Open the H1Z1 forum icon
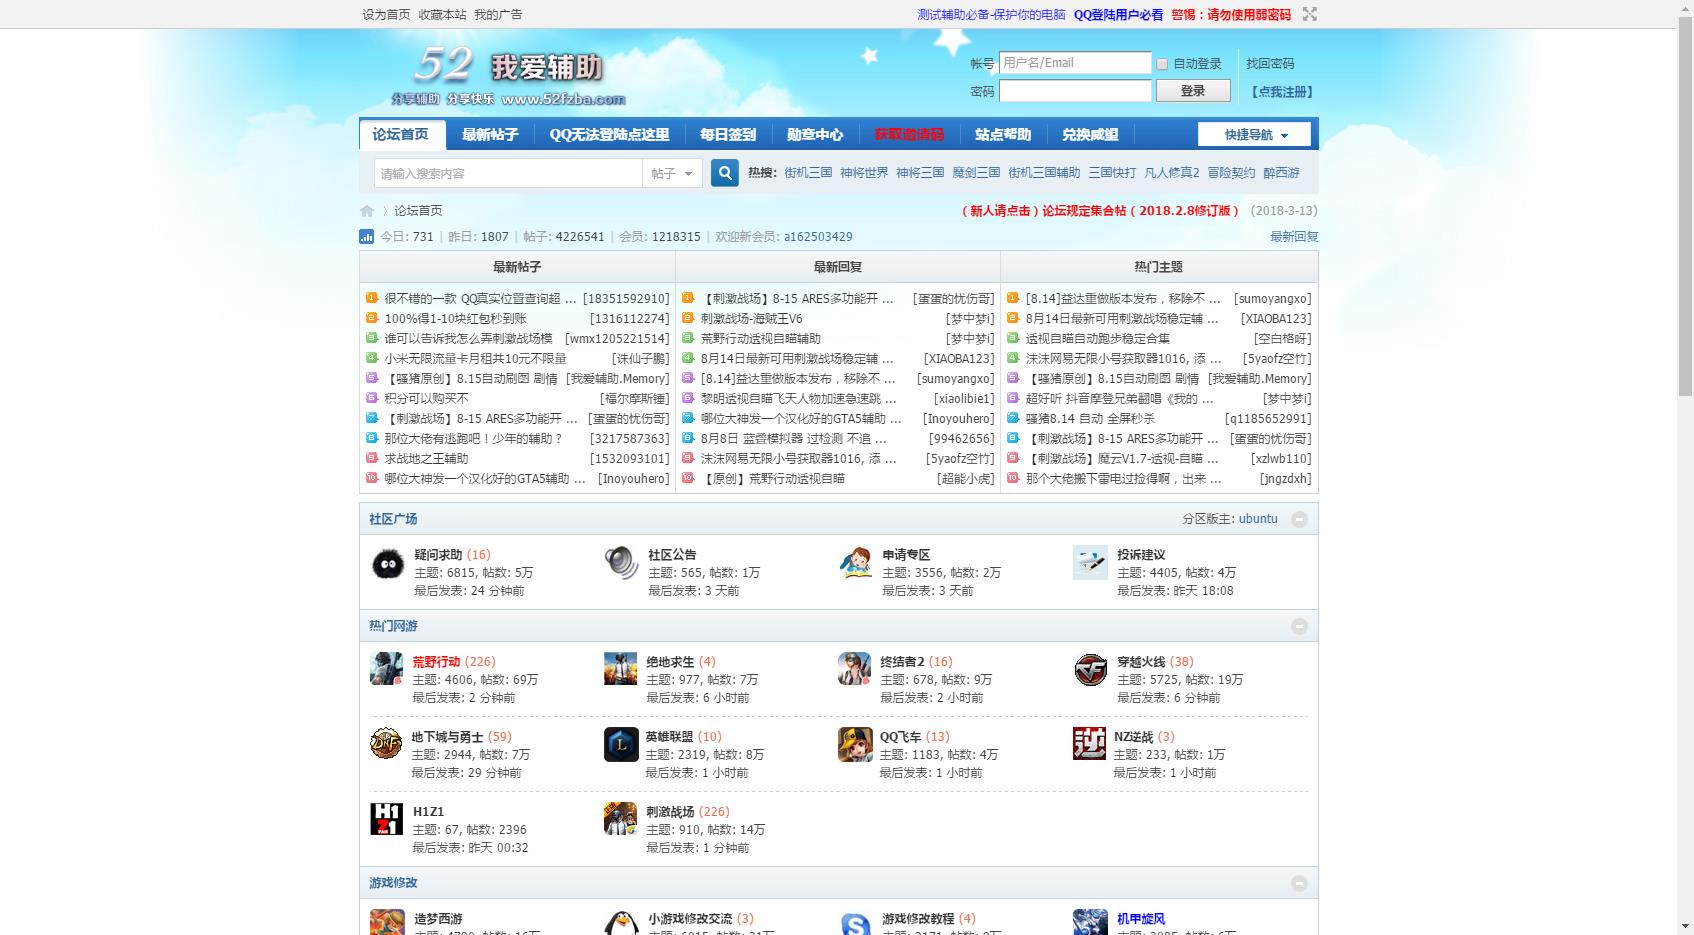The width and height of the screenshot is (1694, 935). [x=387, y=819]
